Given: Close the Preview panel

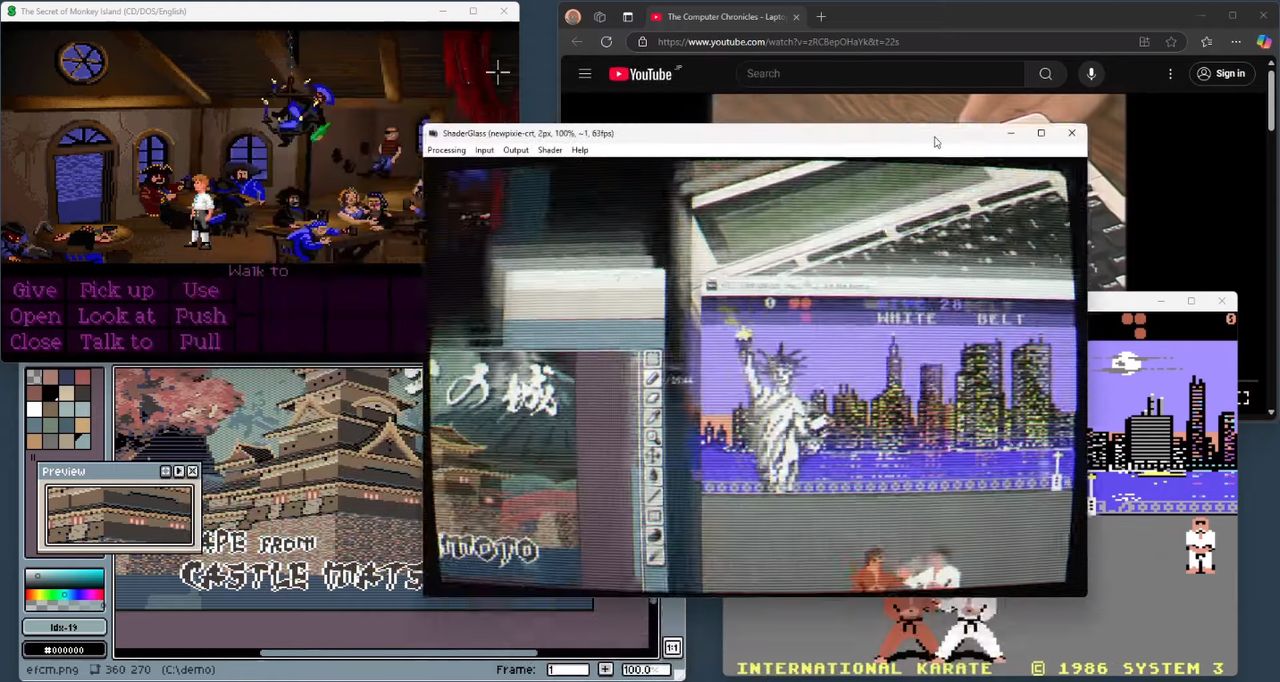Looking at the screenshot, I should tap(192, 471).
